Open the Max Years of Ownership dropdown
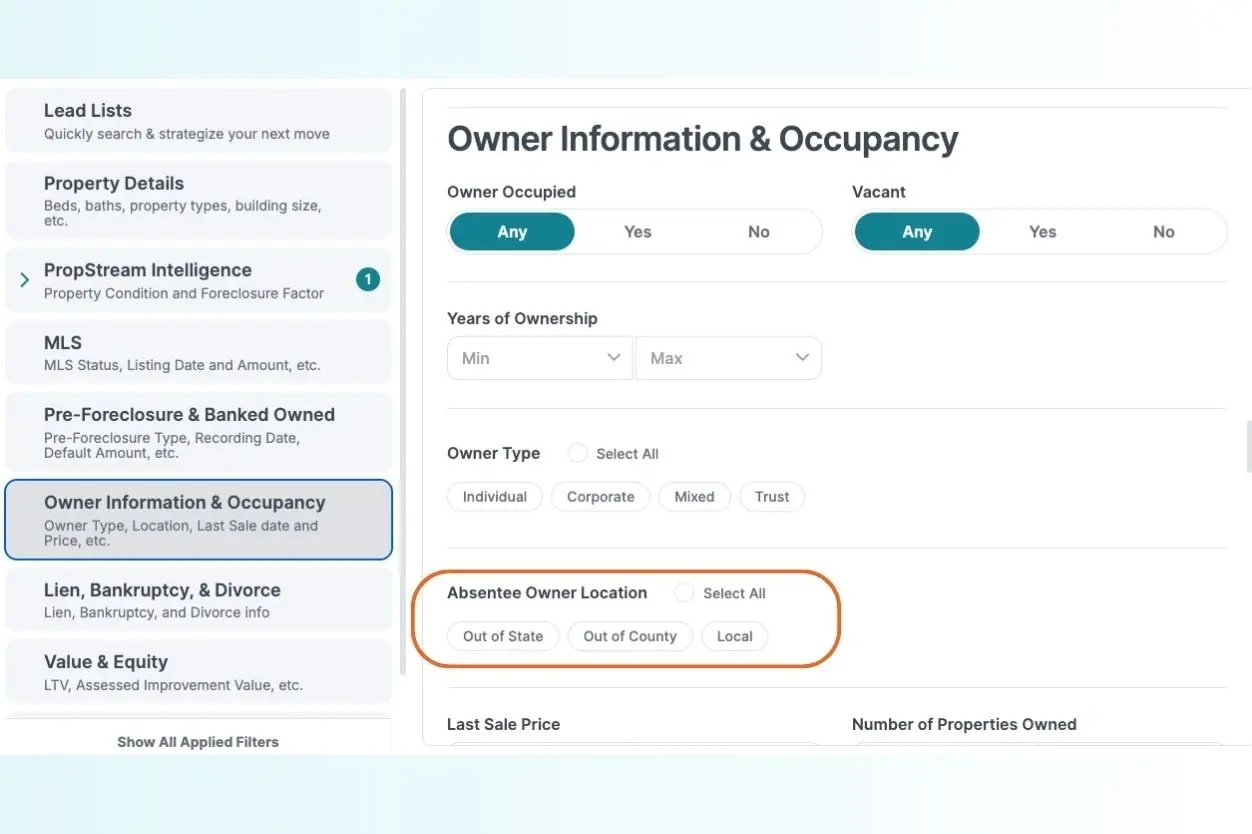This screenshot has height=834, width=1252. [728, 357]
